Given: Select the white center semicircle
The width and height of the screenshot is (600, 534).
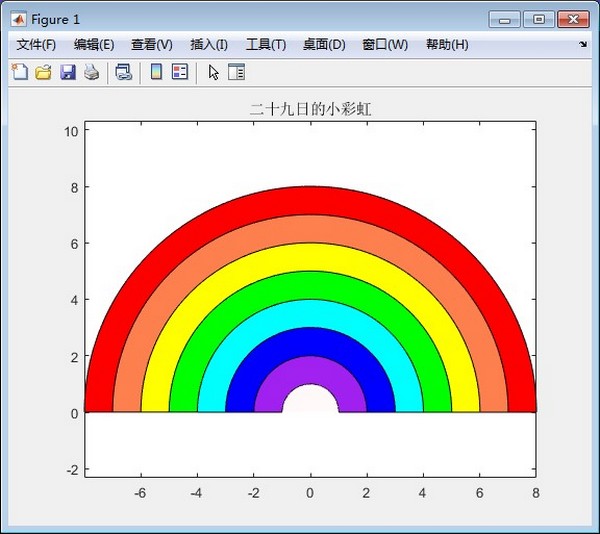Looking at the screenshot, I should click(310, 400).
